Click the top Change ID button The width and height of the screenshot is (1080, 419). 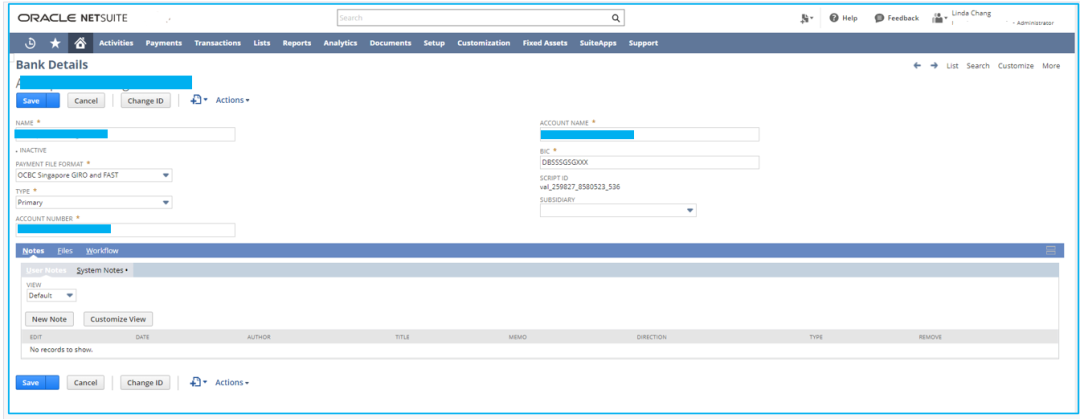145,101
